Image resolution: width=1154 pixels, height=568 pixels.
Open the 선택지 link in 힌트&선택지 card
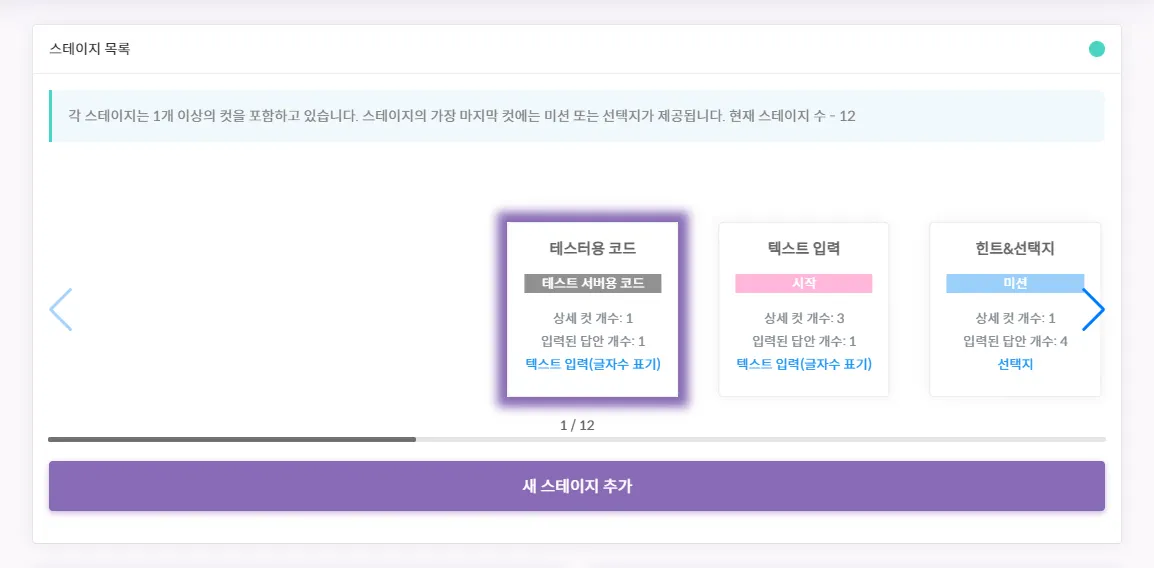point(1014,364)
